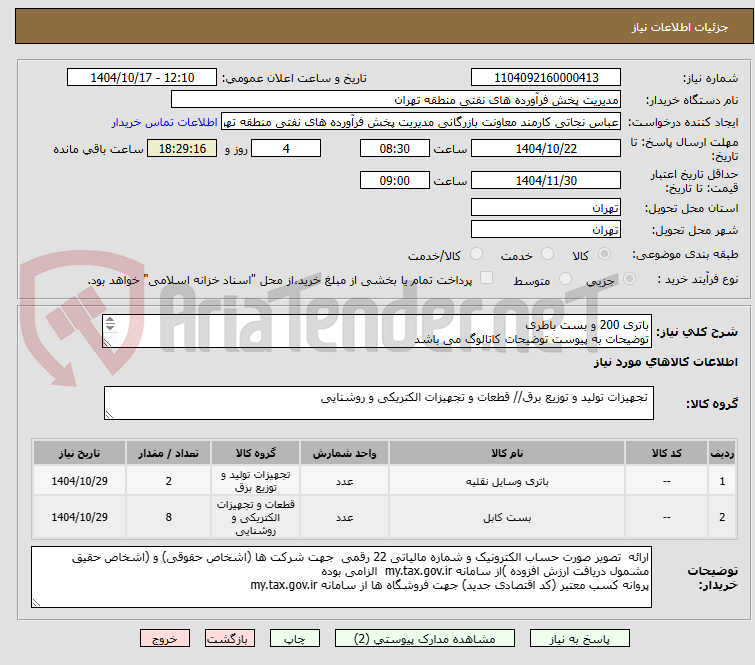Click اطلاعات کالاهای مورد نیاز heading
Image resolution: width=755 pixels, height=665 pixels.
click(665, 362)
